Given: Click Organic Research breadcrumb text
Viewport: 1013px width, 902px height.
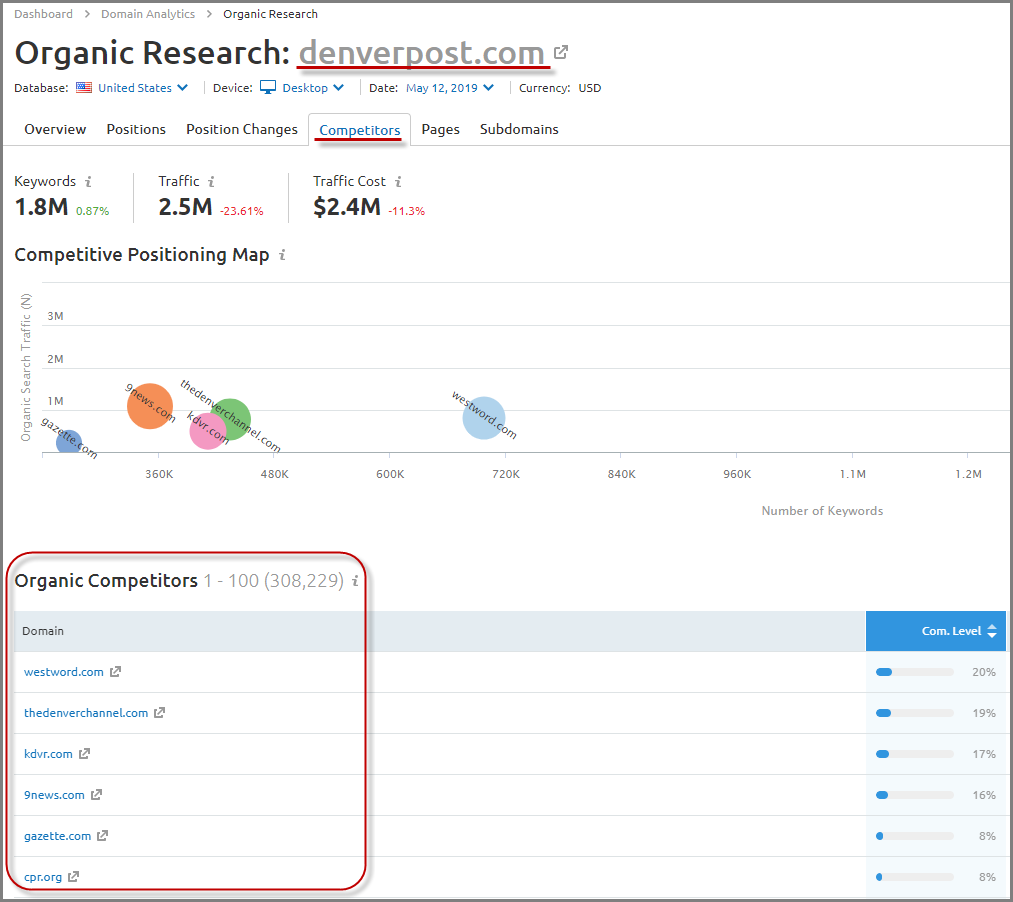Looking at the screenshot, I should pos(270,14).
